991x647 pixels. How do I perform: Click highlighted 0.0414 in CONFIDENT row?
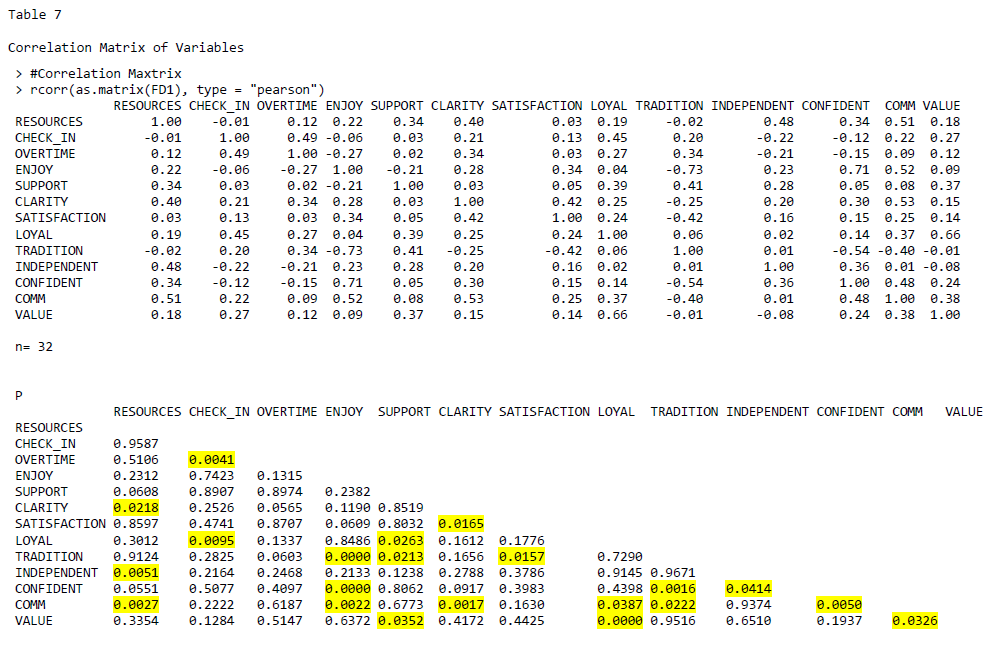pyautogui.click(x=748, y=589)
